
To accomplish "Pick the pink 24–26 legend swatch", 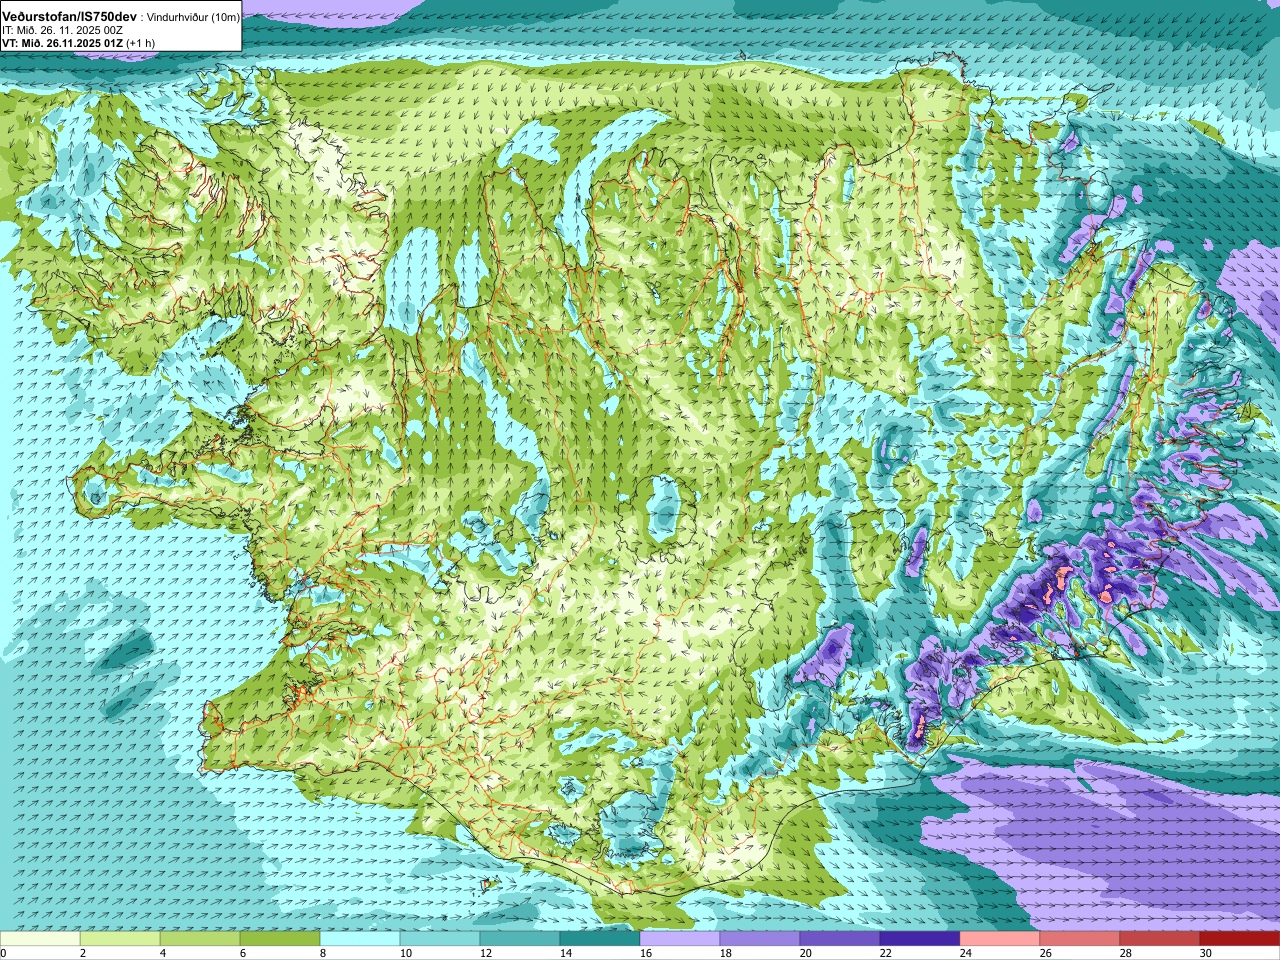I will 1000,939.
